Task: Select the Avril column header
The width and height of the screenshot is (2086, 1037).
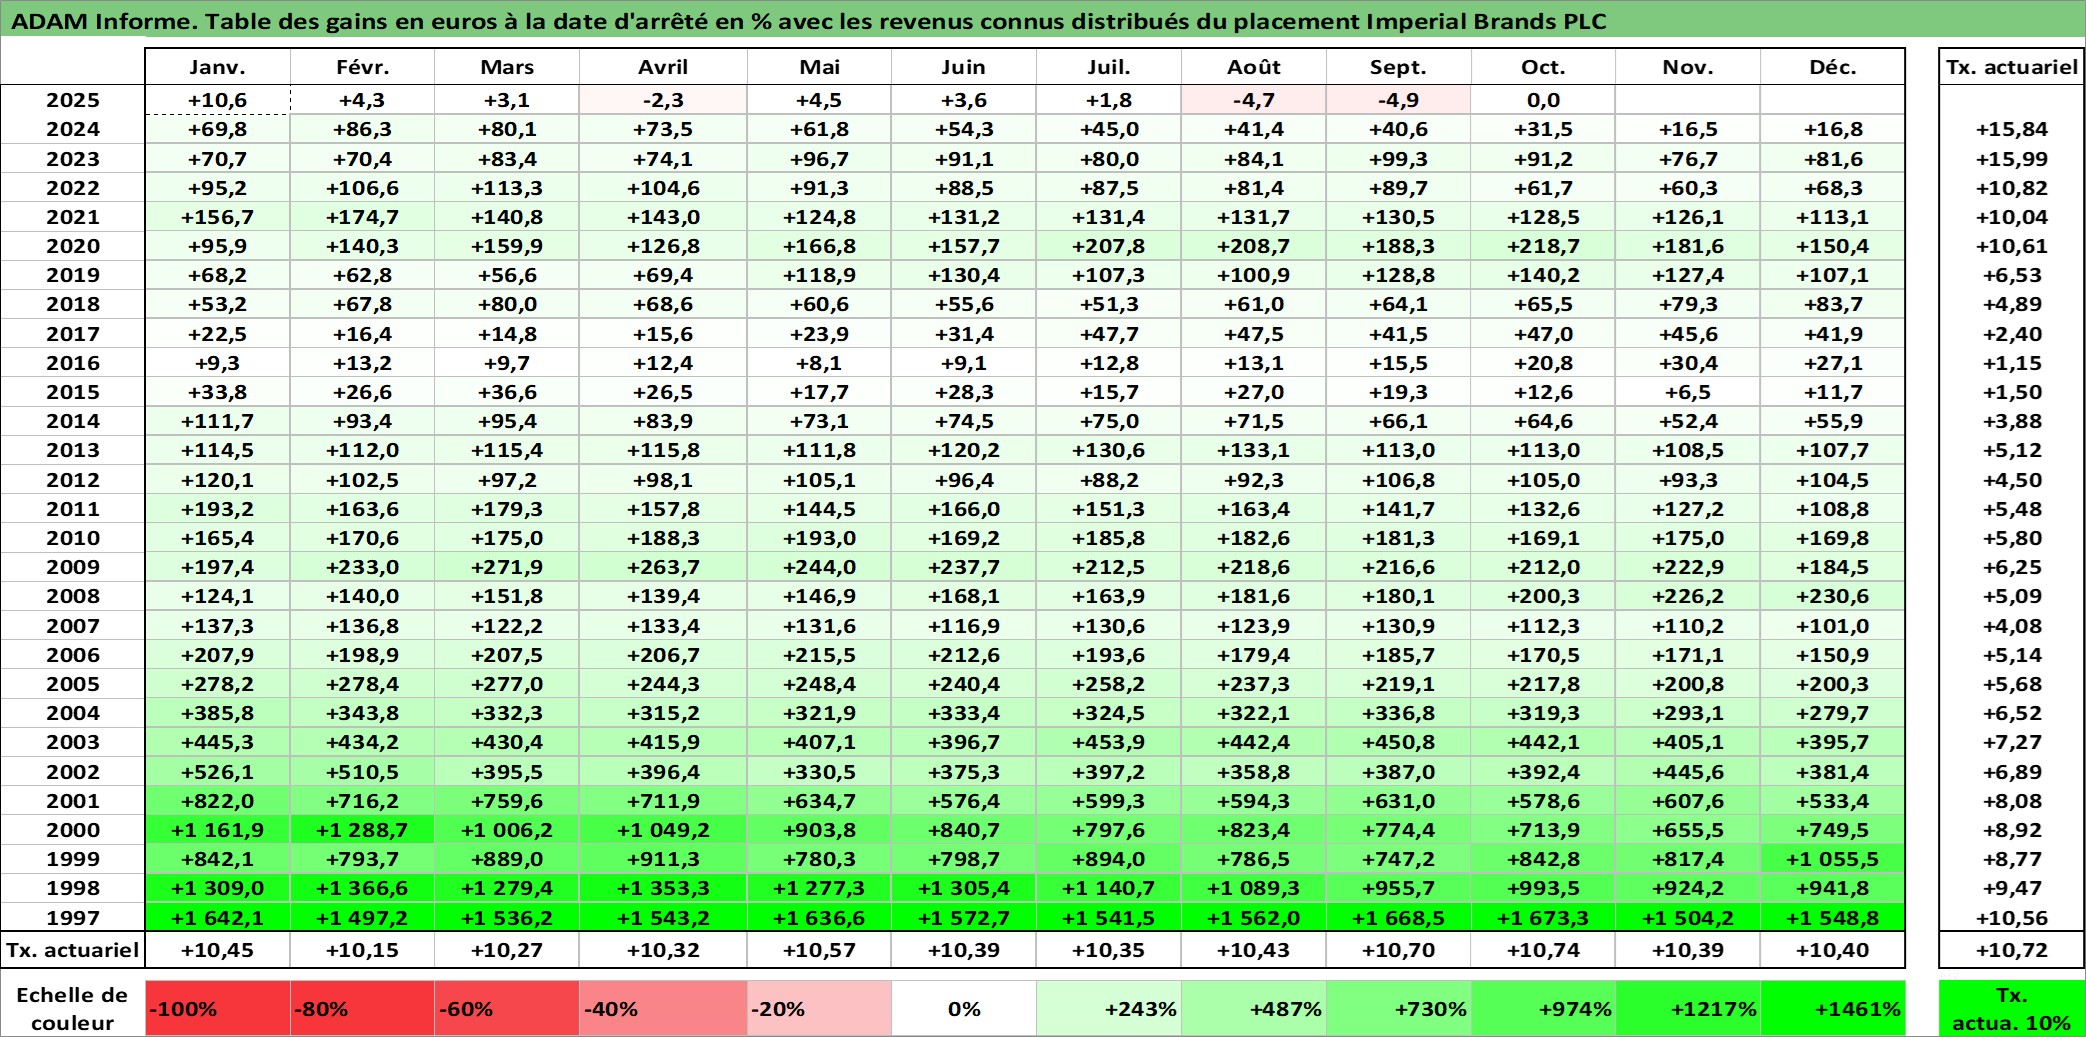Action: 663,67
